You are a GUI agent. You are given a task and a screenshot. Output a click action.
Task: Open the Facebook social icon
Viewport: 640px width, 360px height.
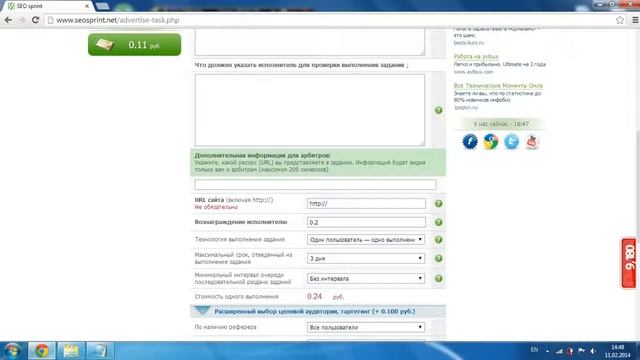pyautogui.click(x=470, y=142)
